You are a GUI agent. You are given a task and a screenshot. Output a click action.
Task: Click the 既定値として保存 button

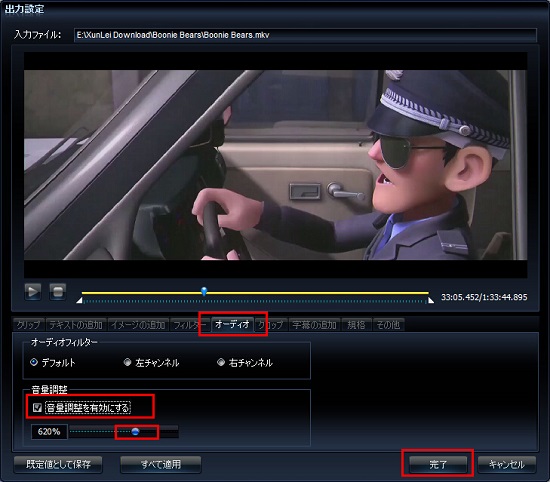(x=58, y=464)
